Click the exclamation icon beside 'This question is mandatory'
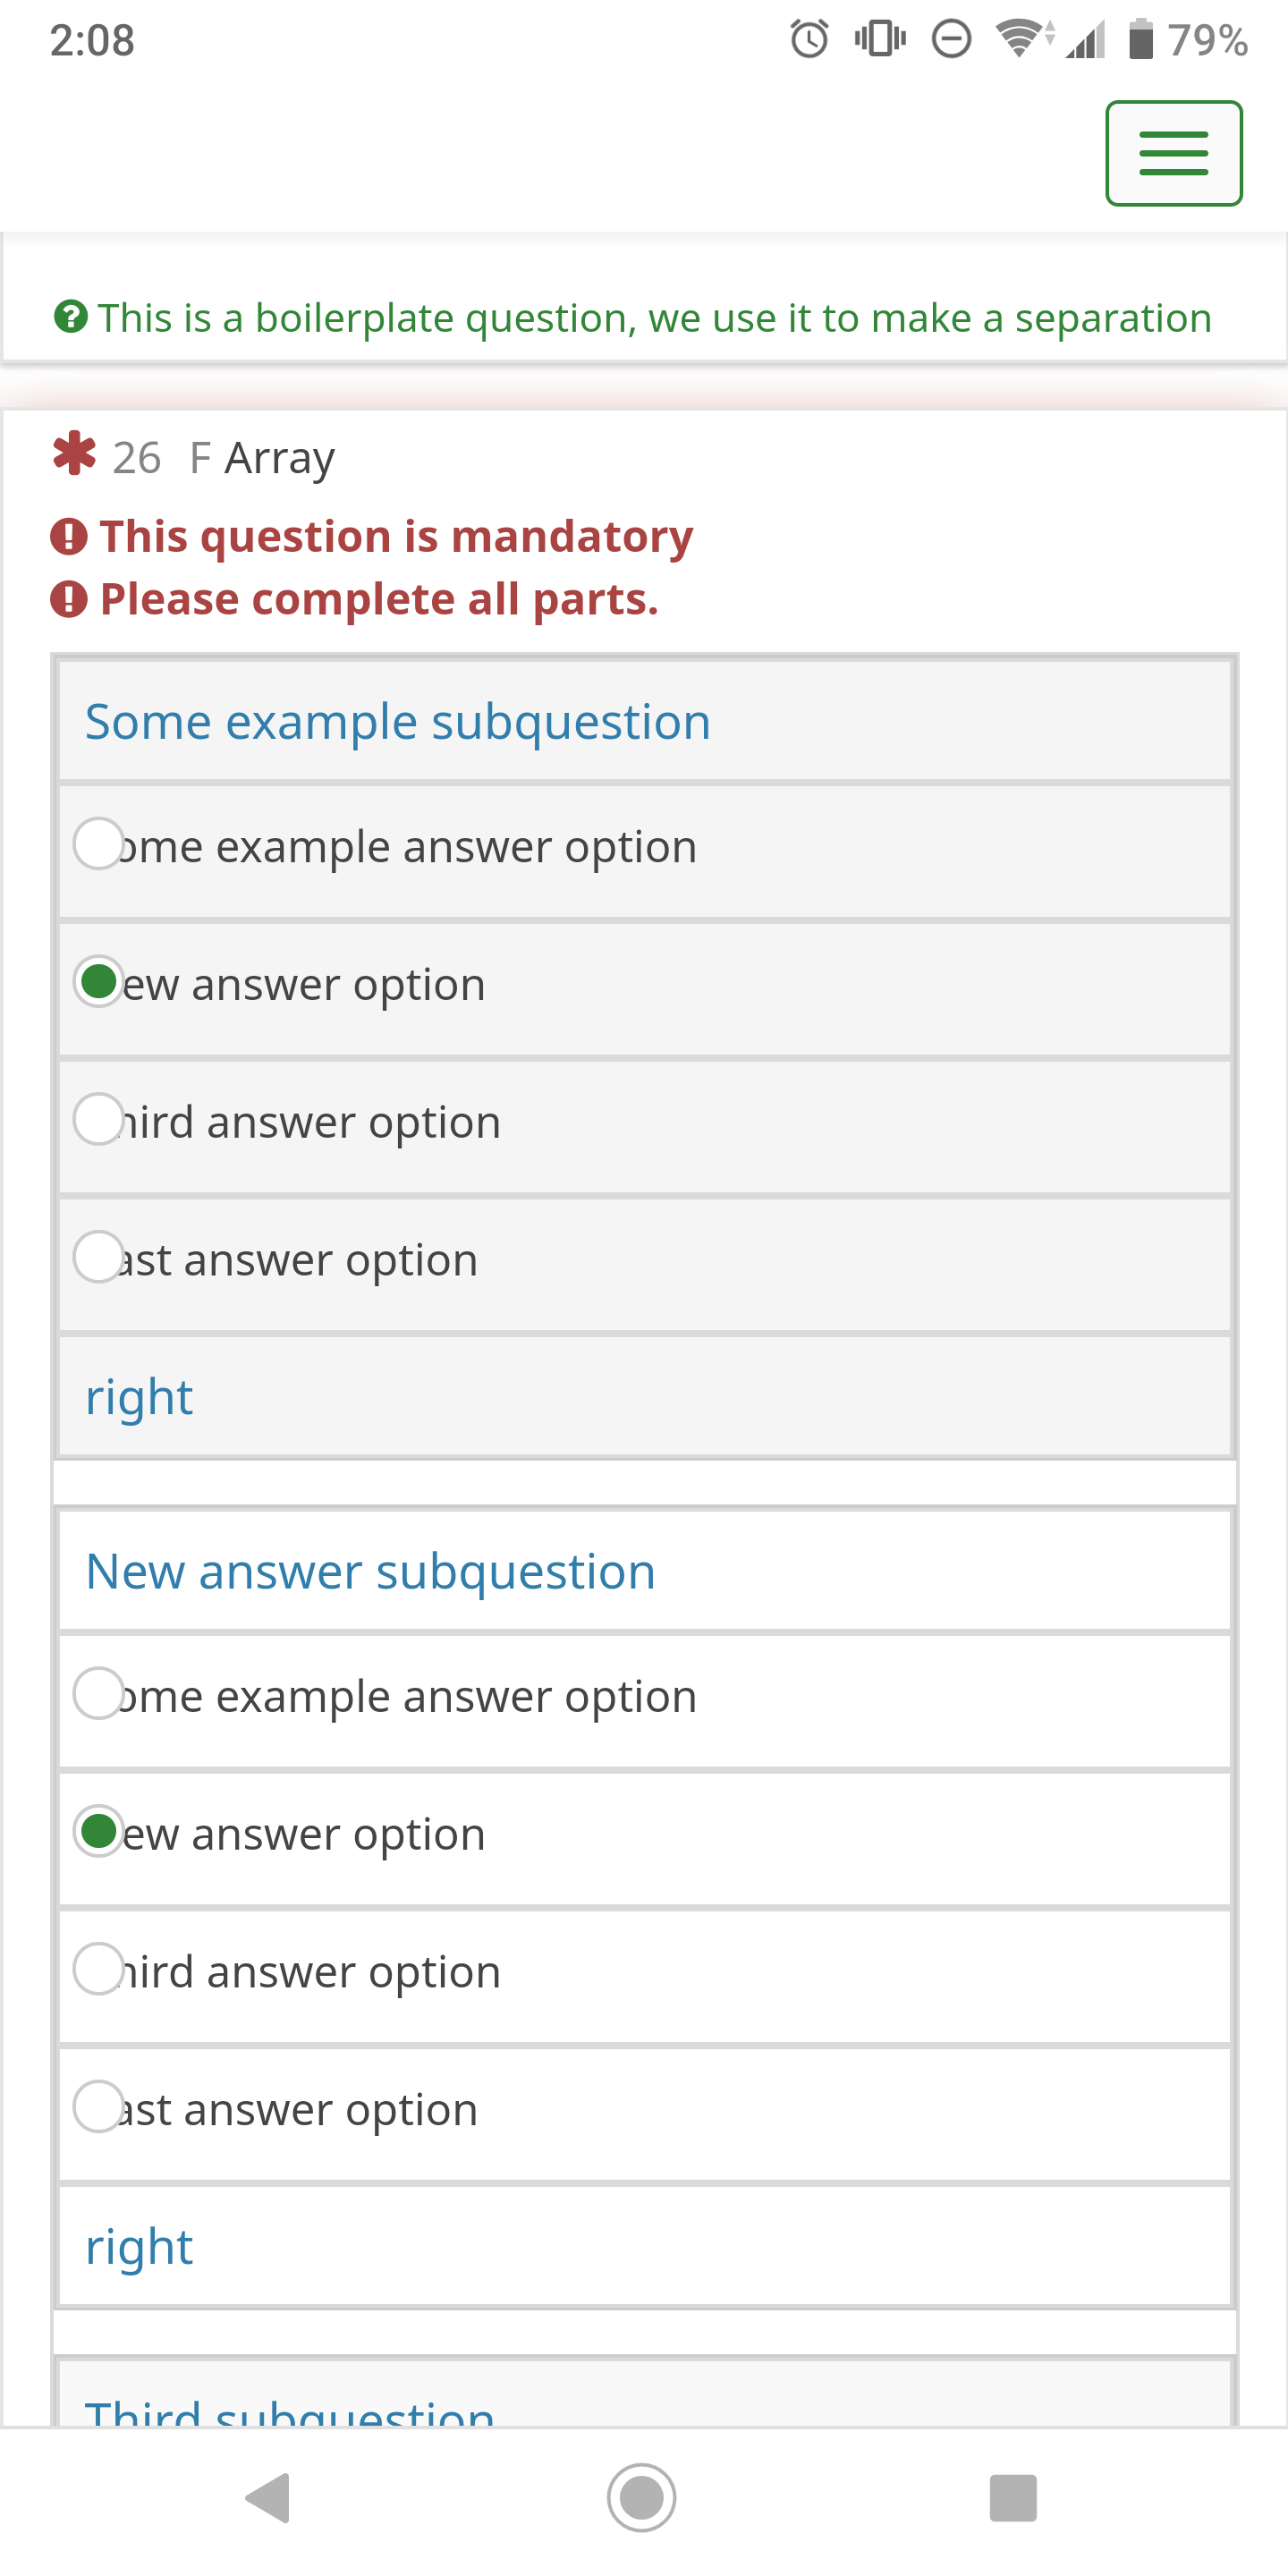 (x=69, y=536)
